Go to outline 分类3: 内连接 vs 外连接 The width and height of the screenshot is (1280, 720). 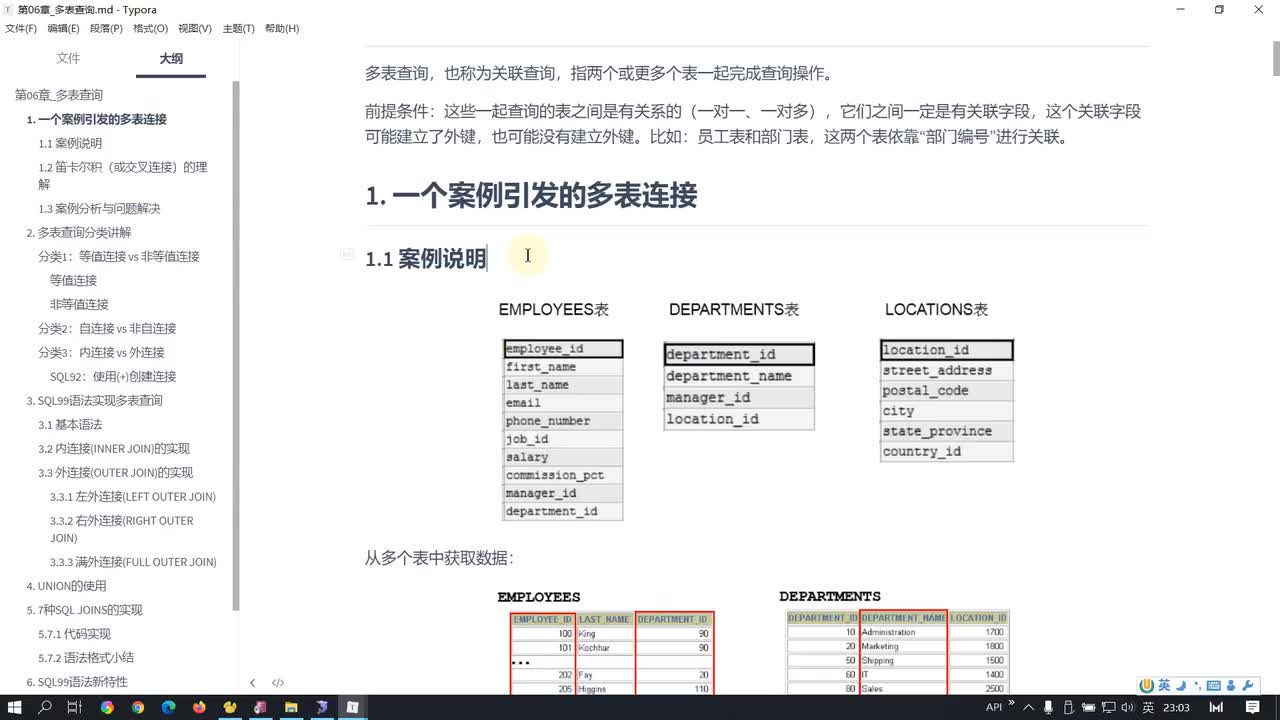(101, 352)
